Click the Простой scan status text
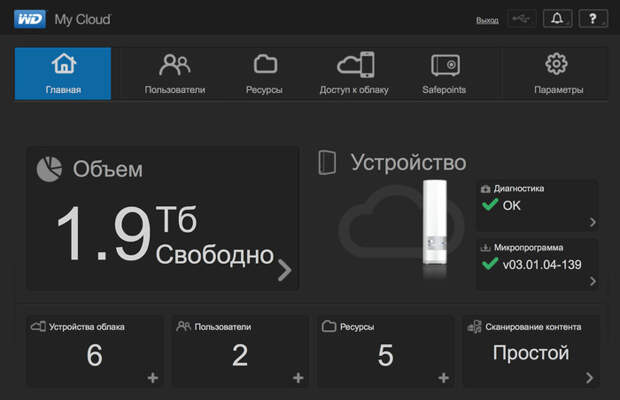This screenshot has height=400, width=620. (x=531, y=353)
